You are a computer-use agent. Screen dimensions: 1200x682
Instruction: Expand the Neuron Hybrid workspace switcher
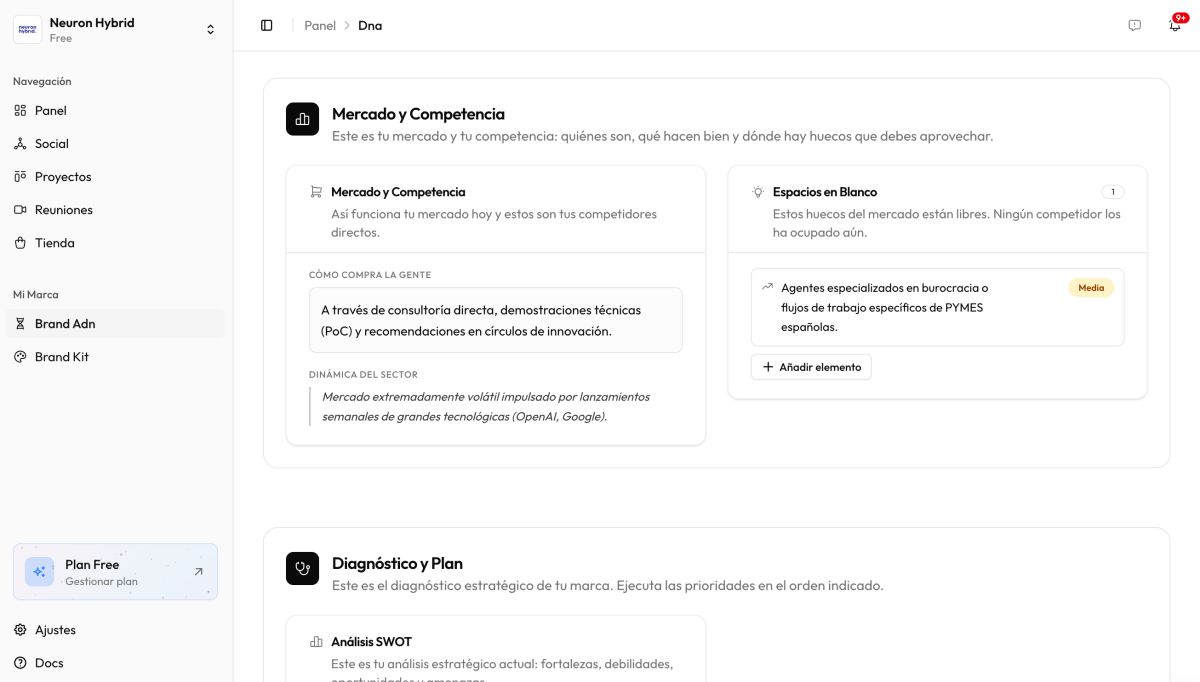click(x=210, y=29)
